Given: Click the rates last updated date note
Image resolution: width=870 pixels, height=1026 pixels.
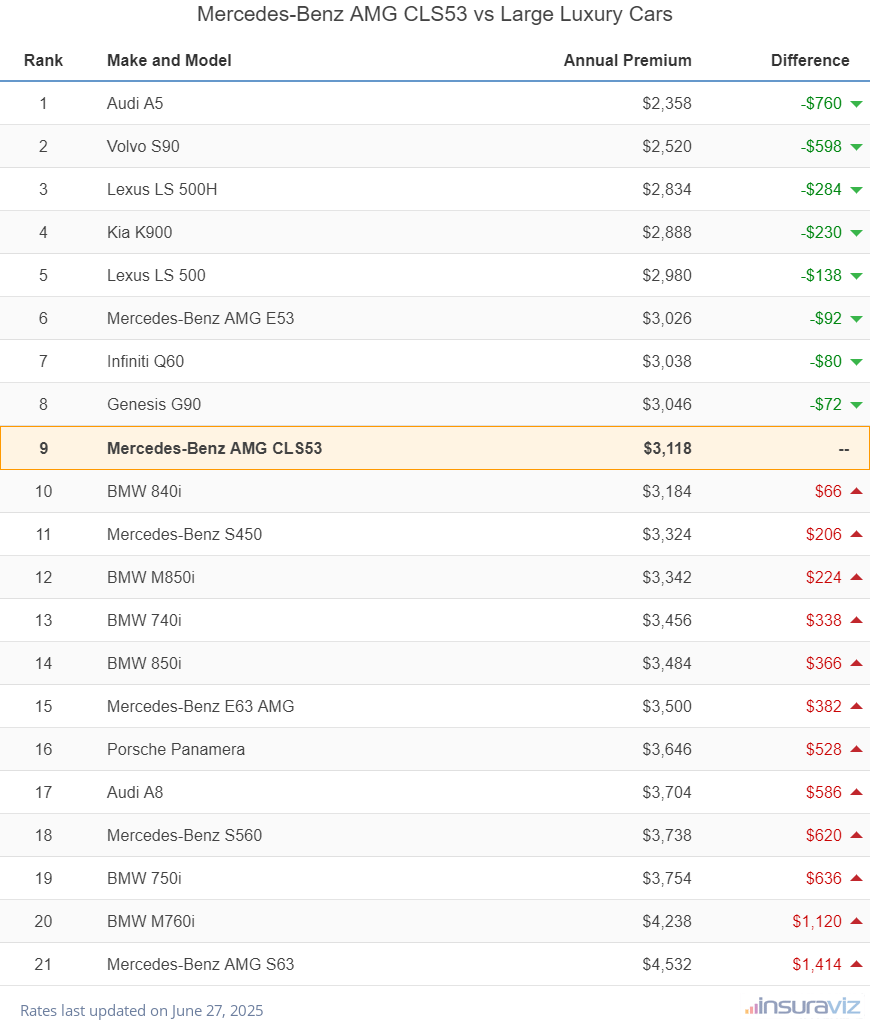Looking at the screenshot, I should coord(141,1010).
